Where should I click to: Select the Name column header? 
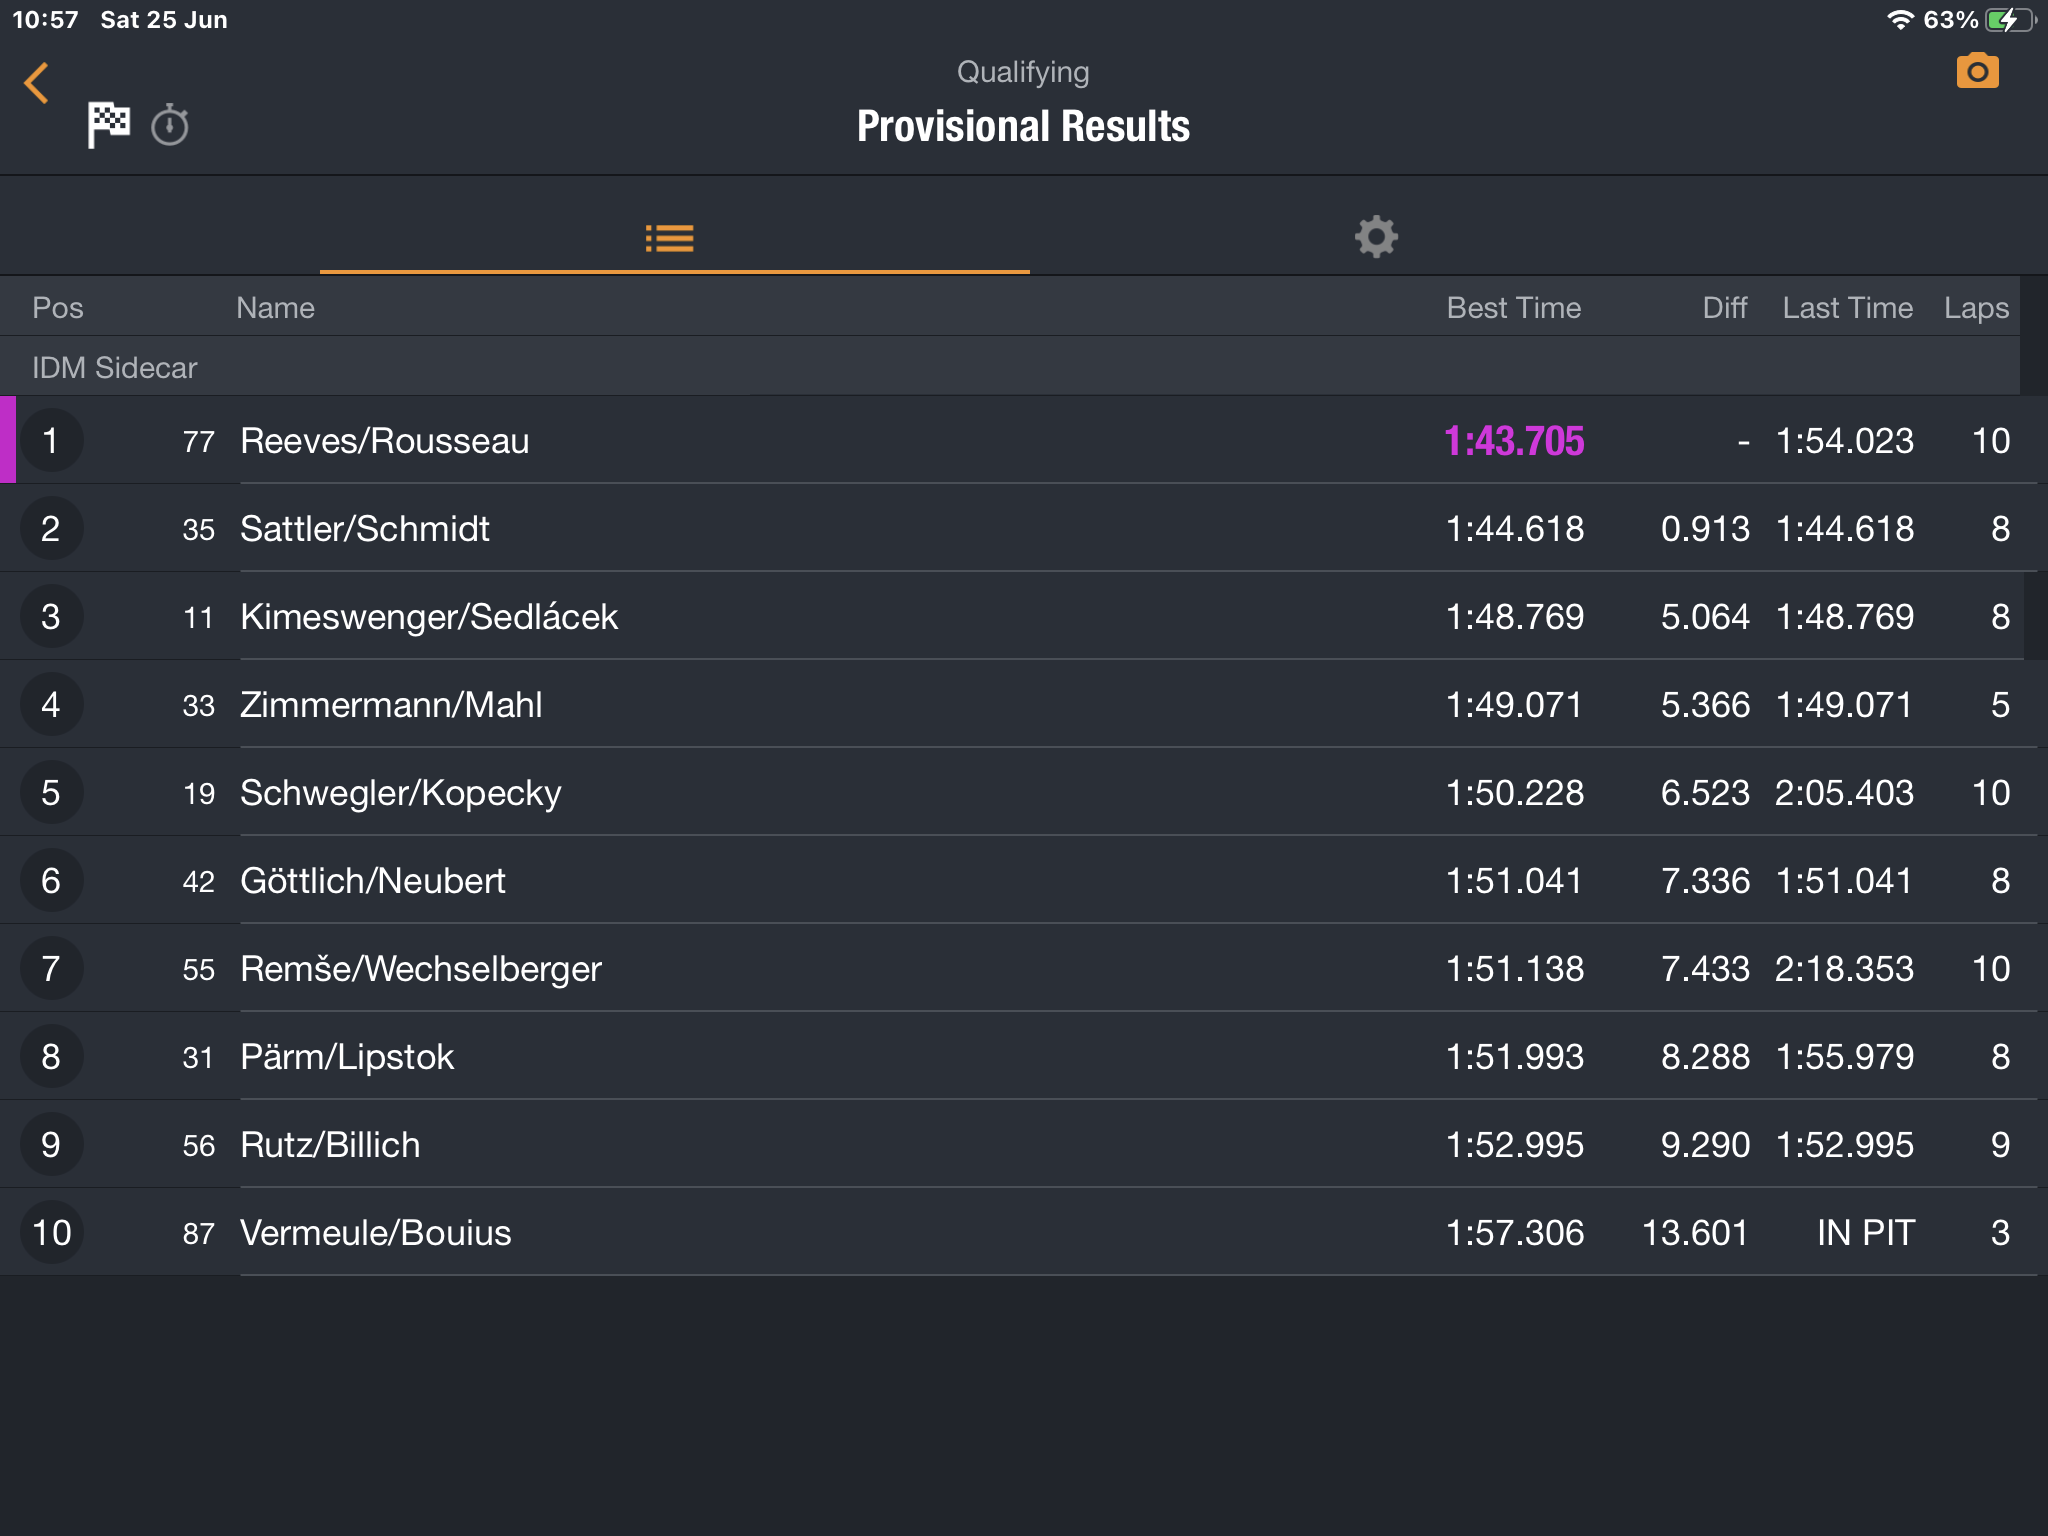[x=275, y=308]
